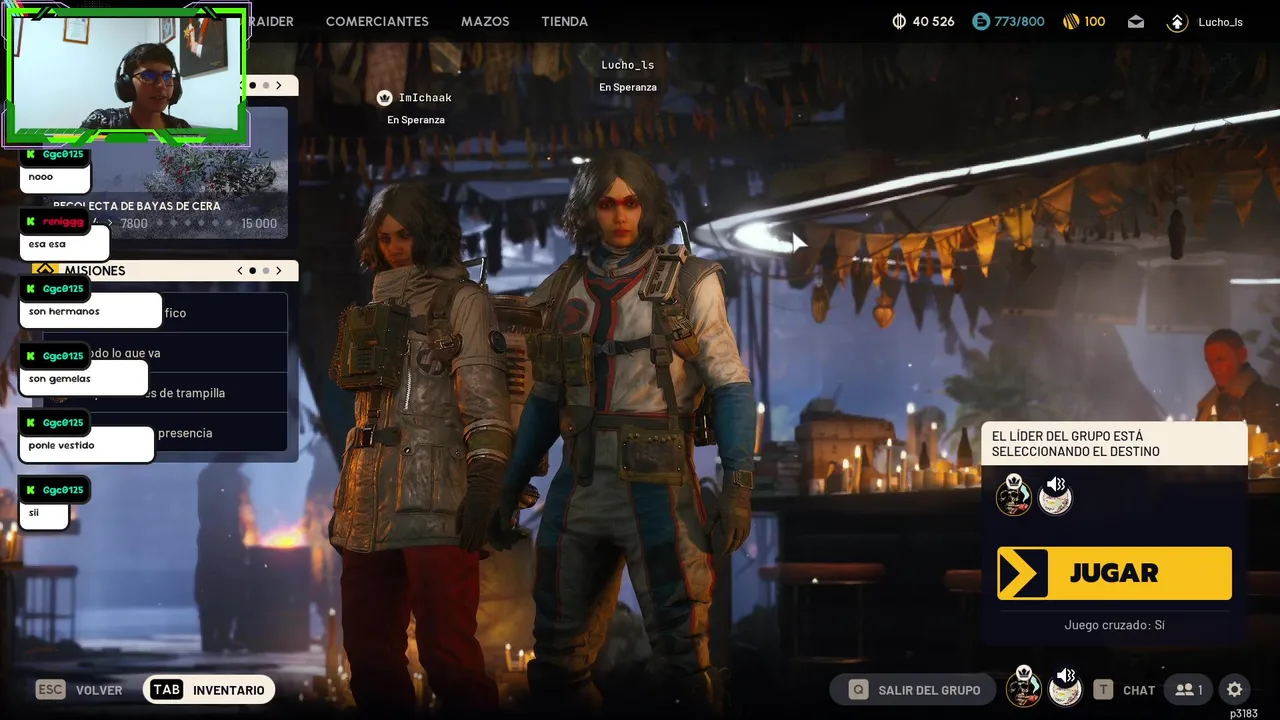The height and width of the screenshot is (720, 1280).
Task: Open the Comerciantes tab
Action: click(x=377, y=21)
